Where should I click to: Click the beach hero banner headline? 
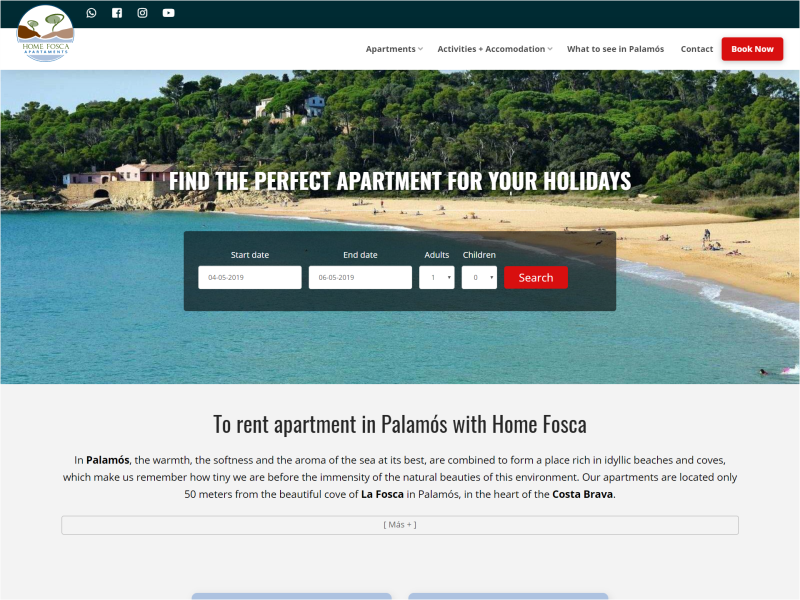[x=400, y=181]
